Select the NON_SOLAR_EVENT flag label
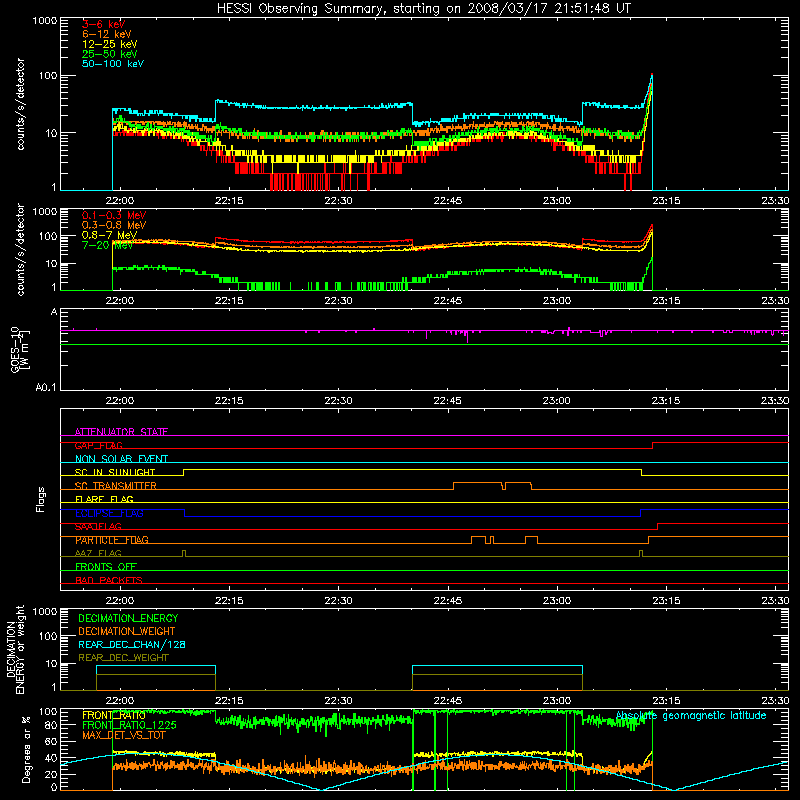 [121, 459]
